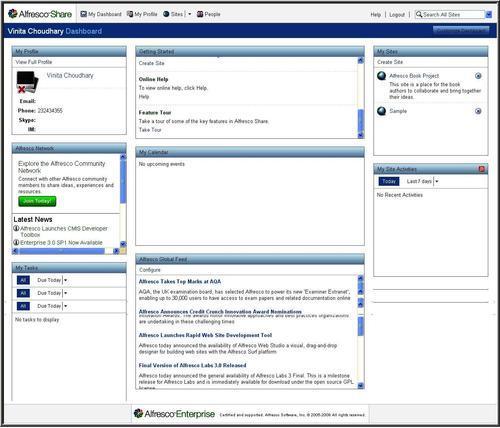Click the Getting Started scrollbar thumb
The width and height of the screenshot is (500, 428).
(360, 121)
